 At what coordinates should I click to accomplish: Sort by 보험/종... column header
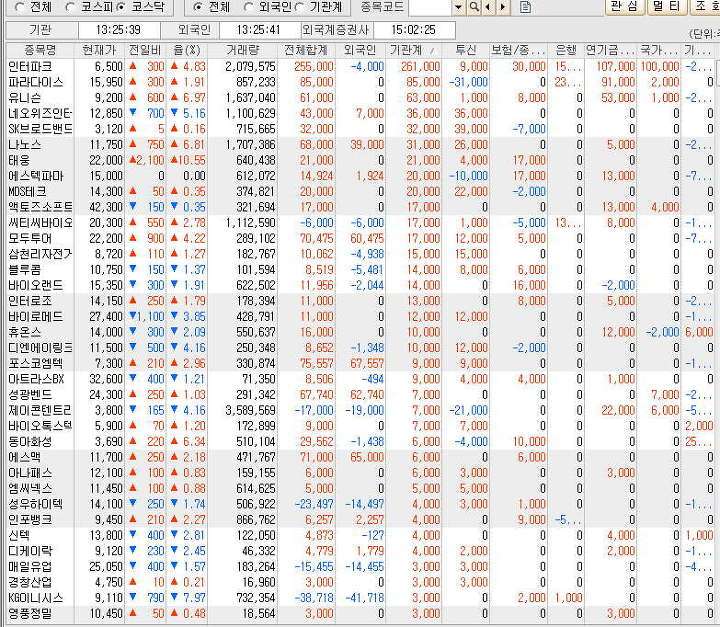pyautogui.click(x=518, y=50)
